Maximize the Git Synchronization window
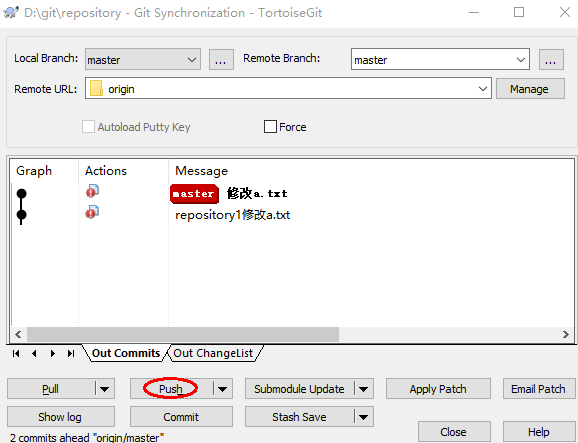The width and height of the screenshot is (578, 443). [x=519, y=12]
